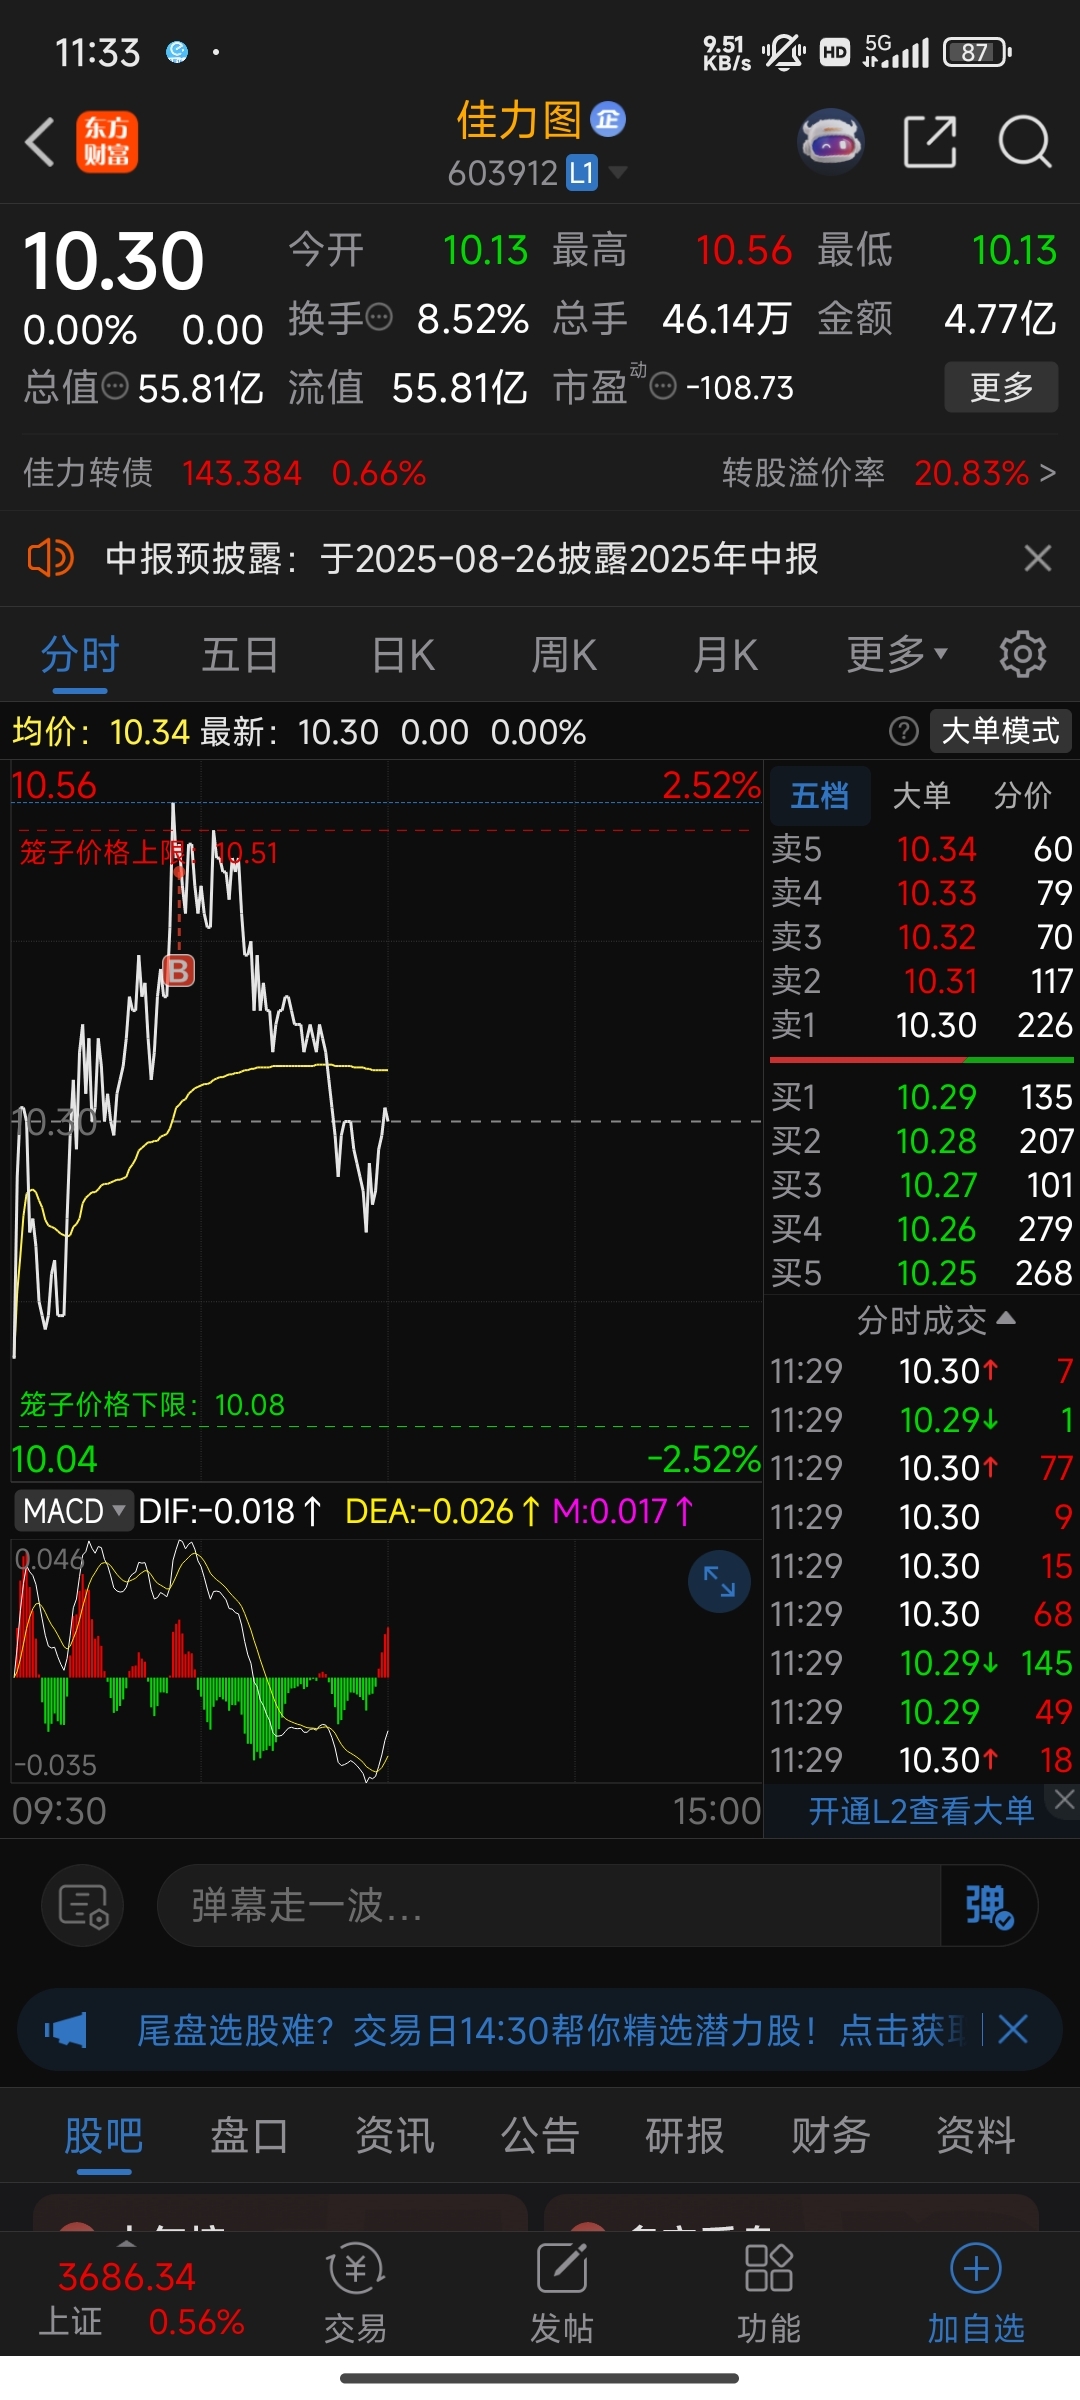The width and height of the screenshot is (1080, 2400).
Task: Tap the speaker announcement icon
Action: (50, 558)
